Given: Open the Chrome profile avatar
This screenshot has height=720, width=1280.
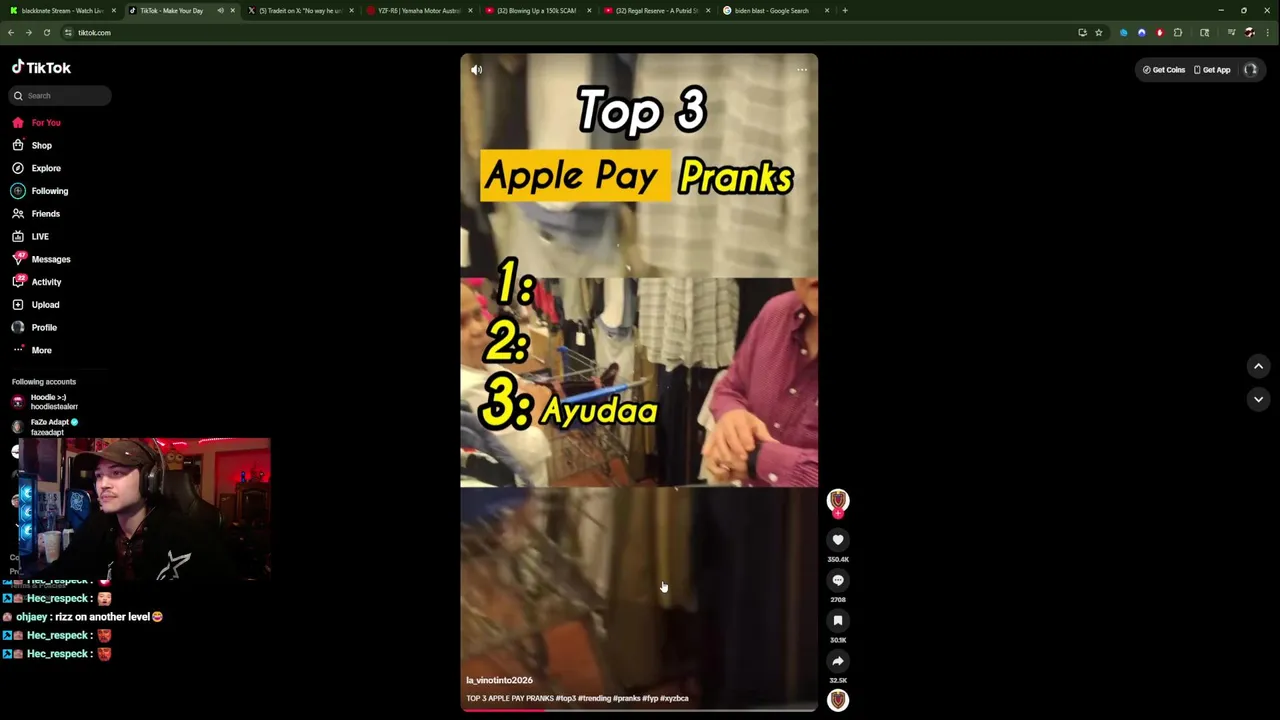Looking at the screenshot, I should point(1249,33).
